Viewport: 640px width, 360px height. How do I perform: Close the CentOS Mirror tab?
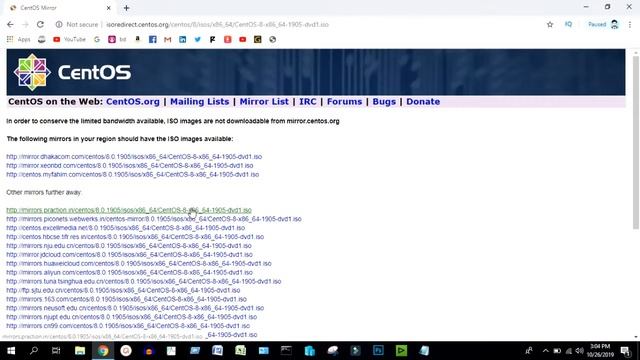pos(109,8)
